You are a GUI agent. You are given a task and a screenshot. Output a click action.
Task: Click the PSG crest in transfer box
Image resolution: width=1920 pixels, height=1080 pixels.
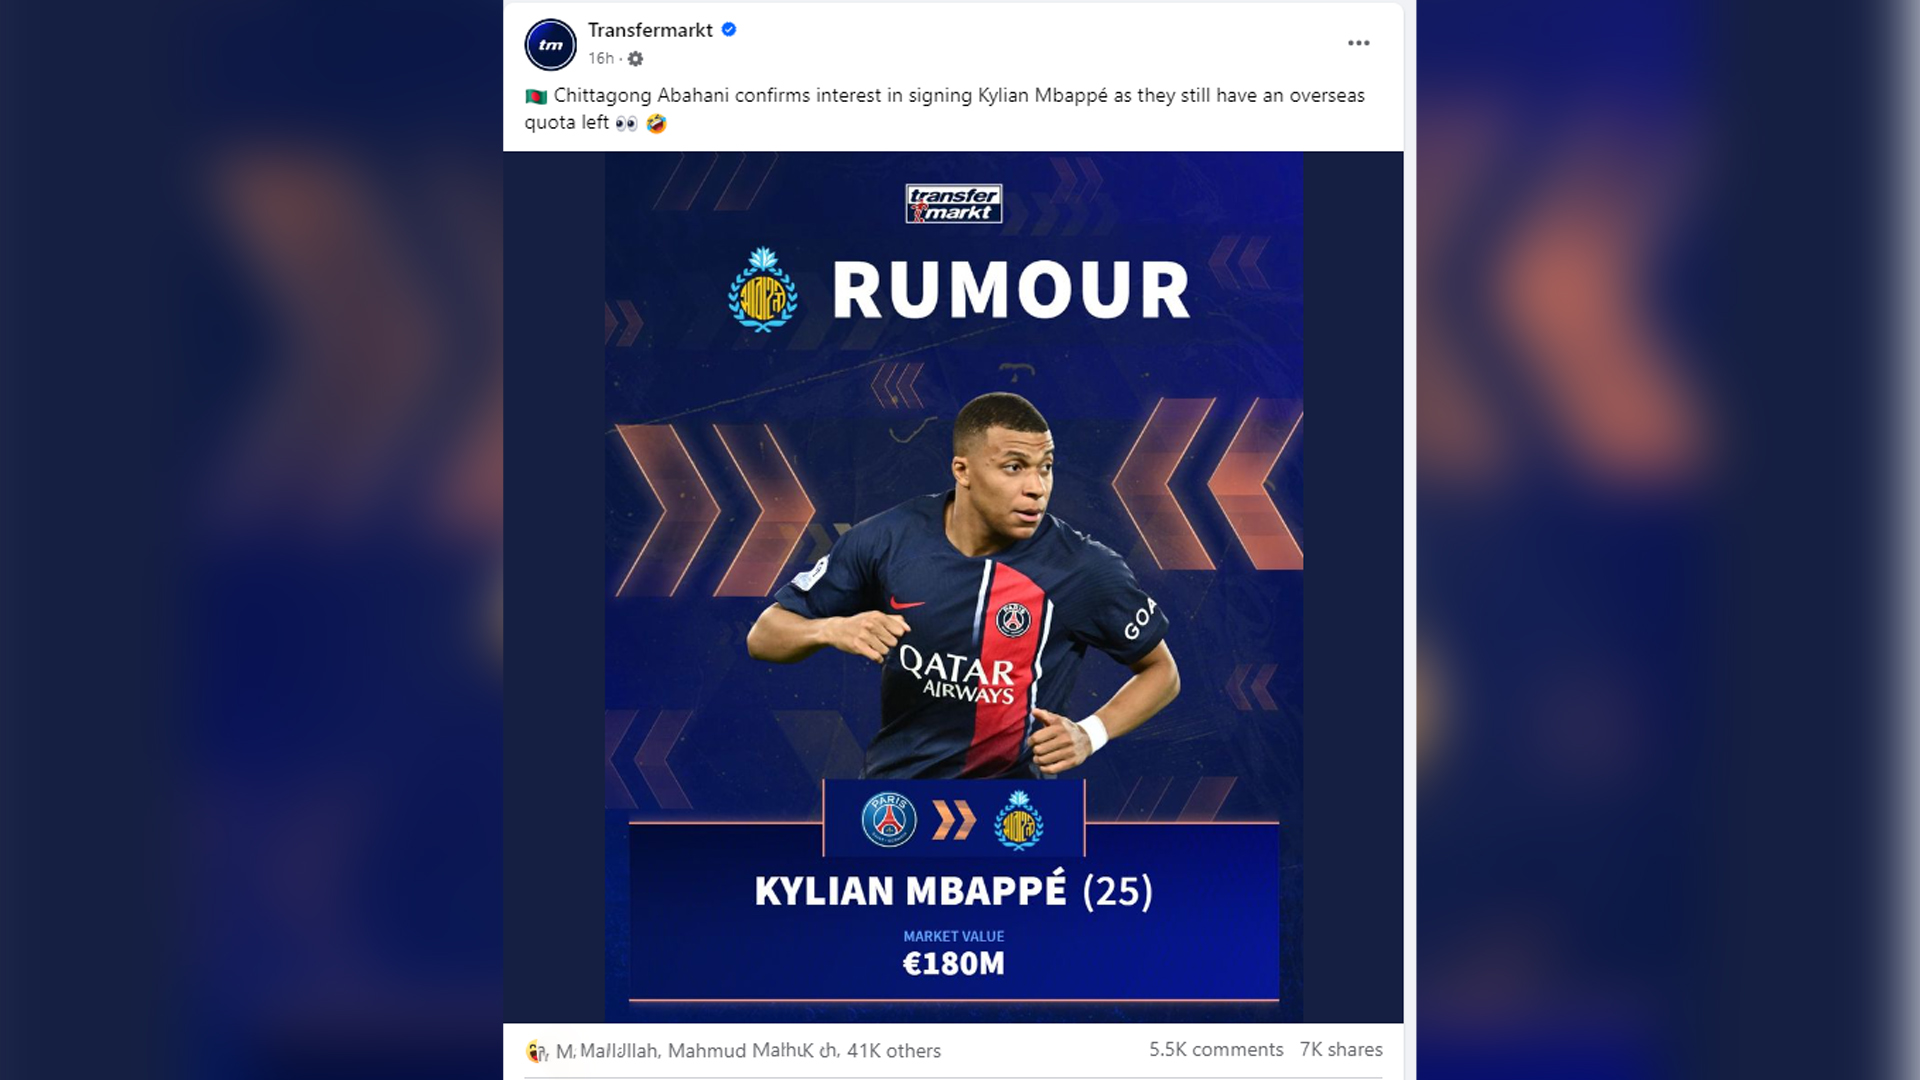click(889, 820)
